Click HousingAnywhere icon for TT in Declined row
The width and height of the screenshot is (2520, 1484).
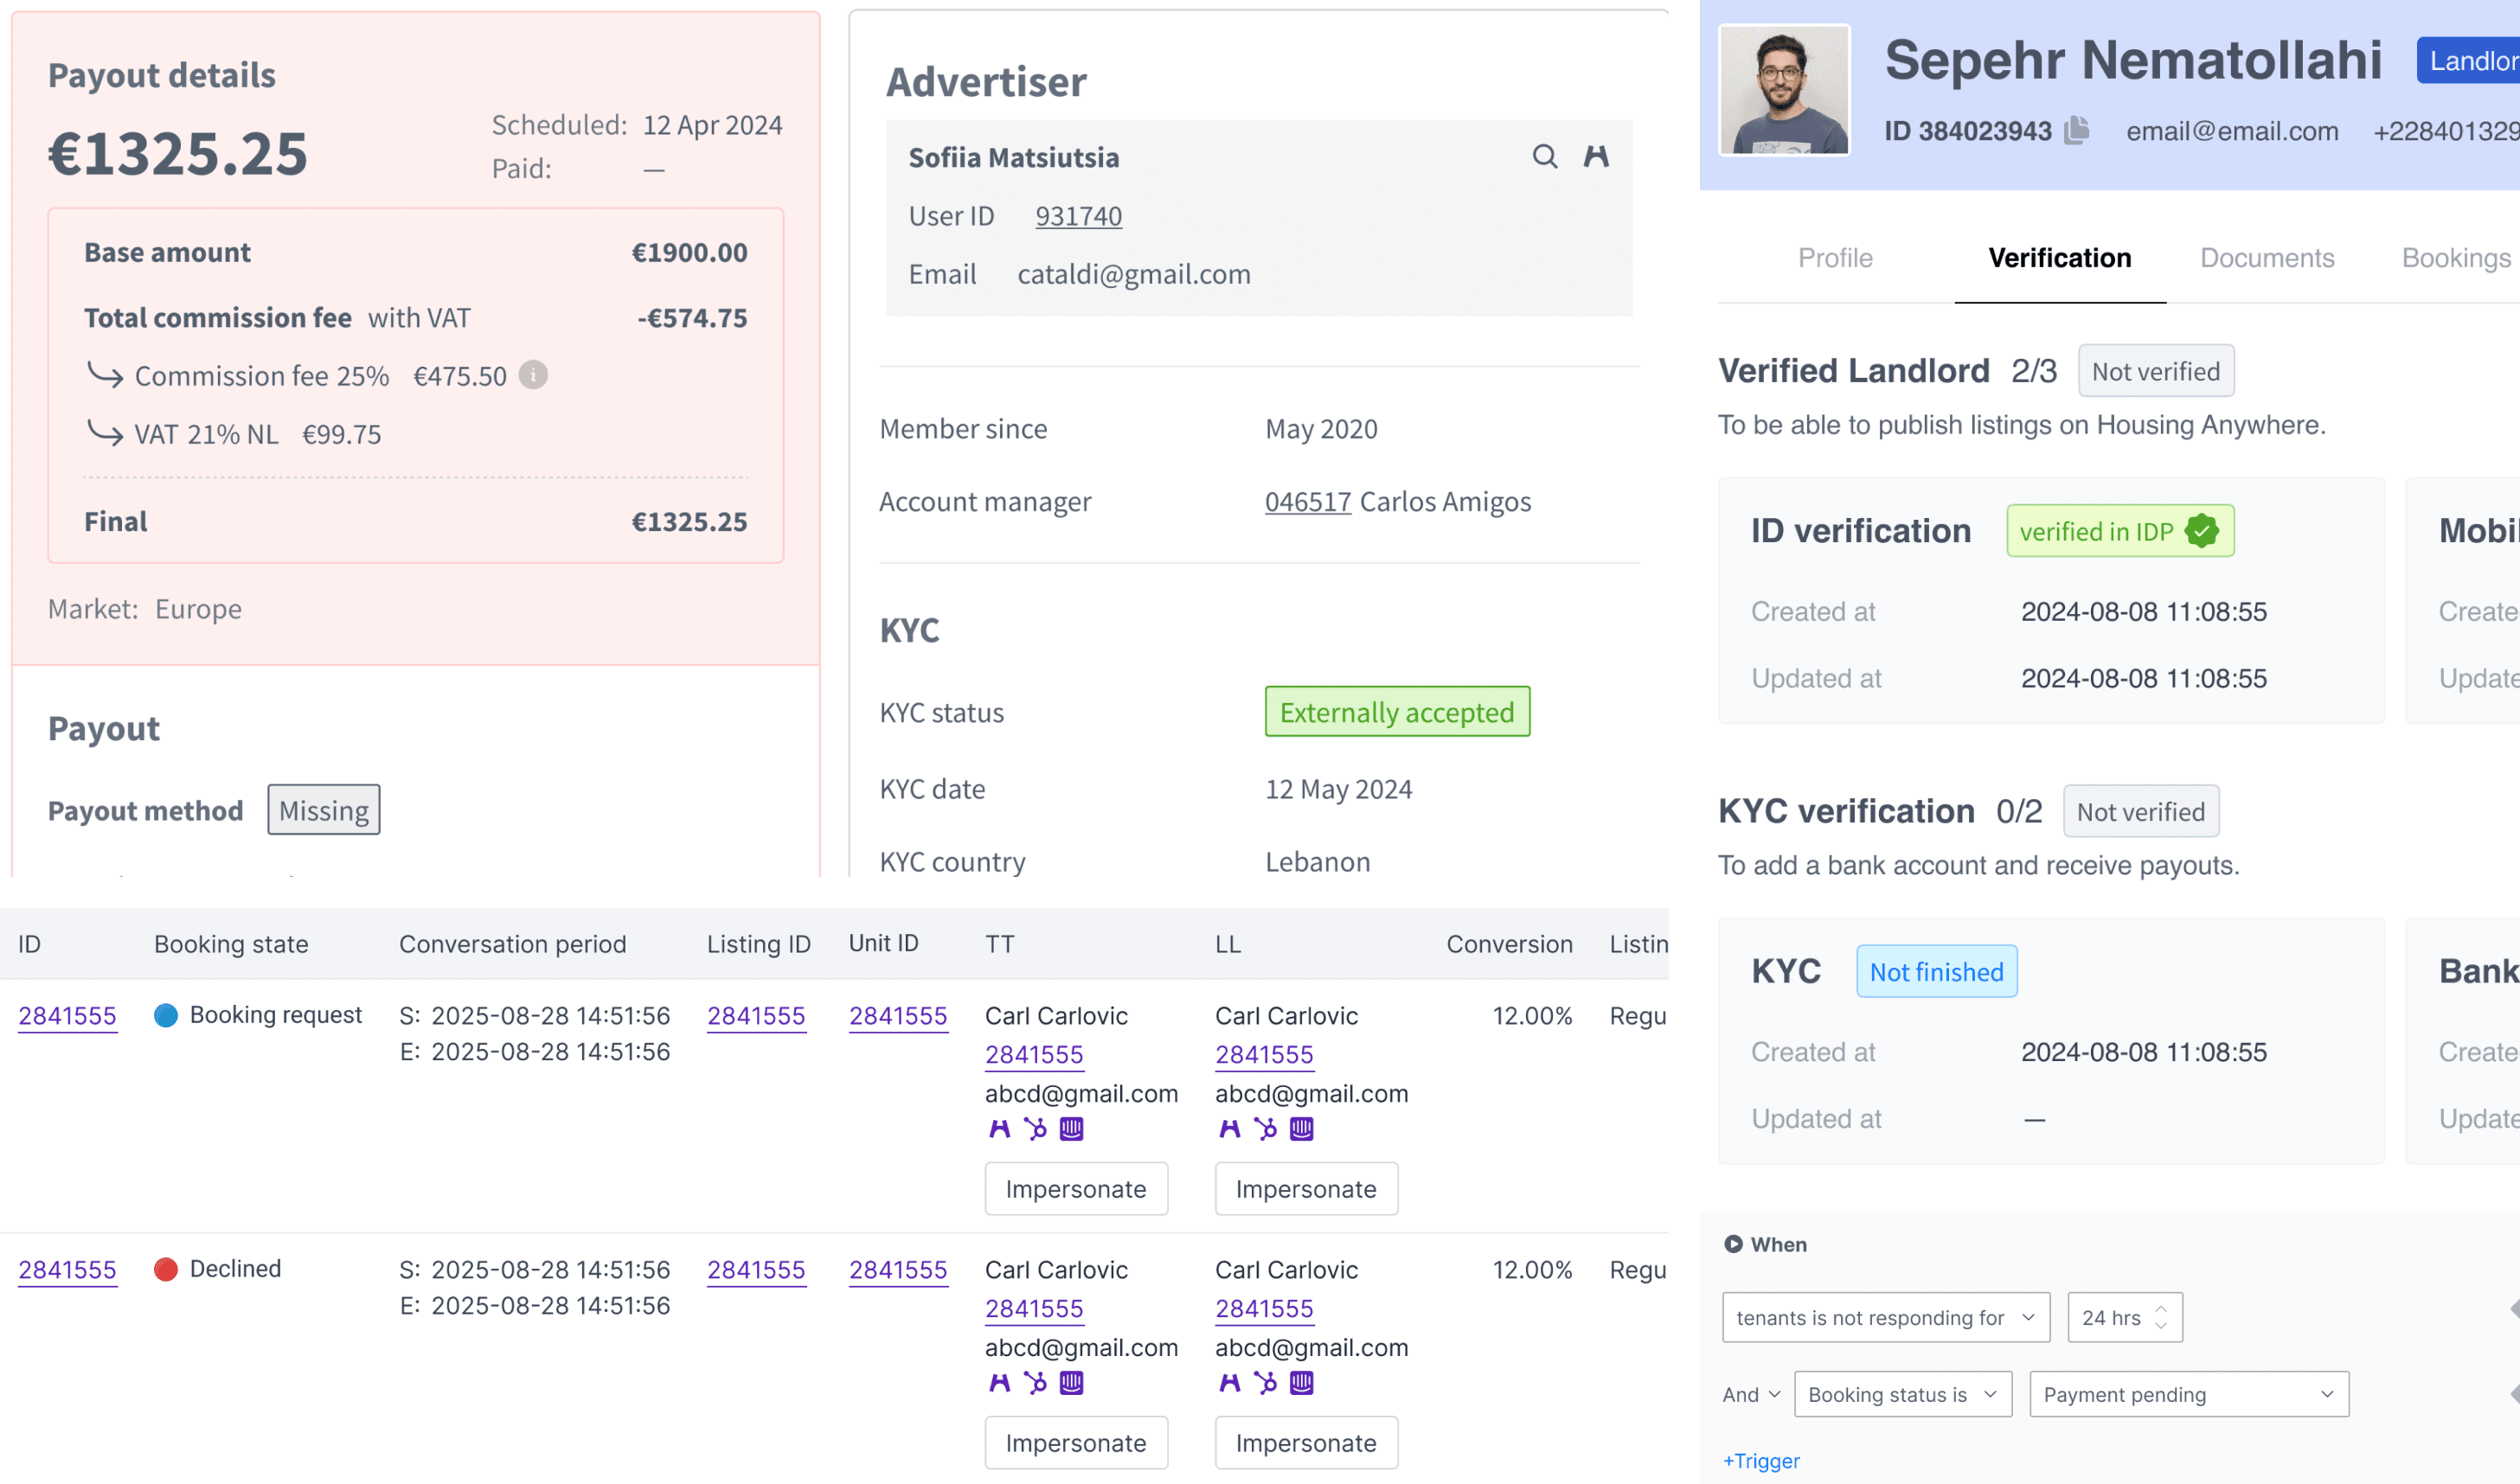click(x=999, y=1383)
